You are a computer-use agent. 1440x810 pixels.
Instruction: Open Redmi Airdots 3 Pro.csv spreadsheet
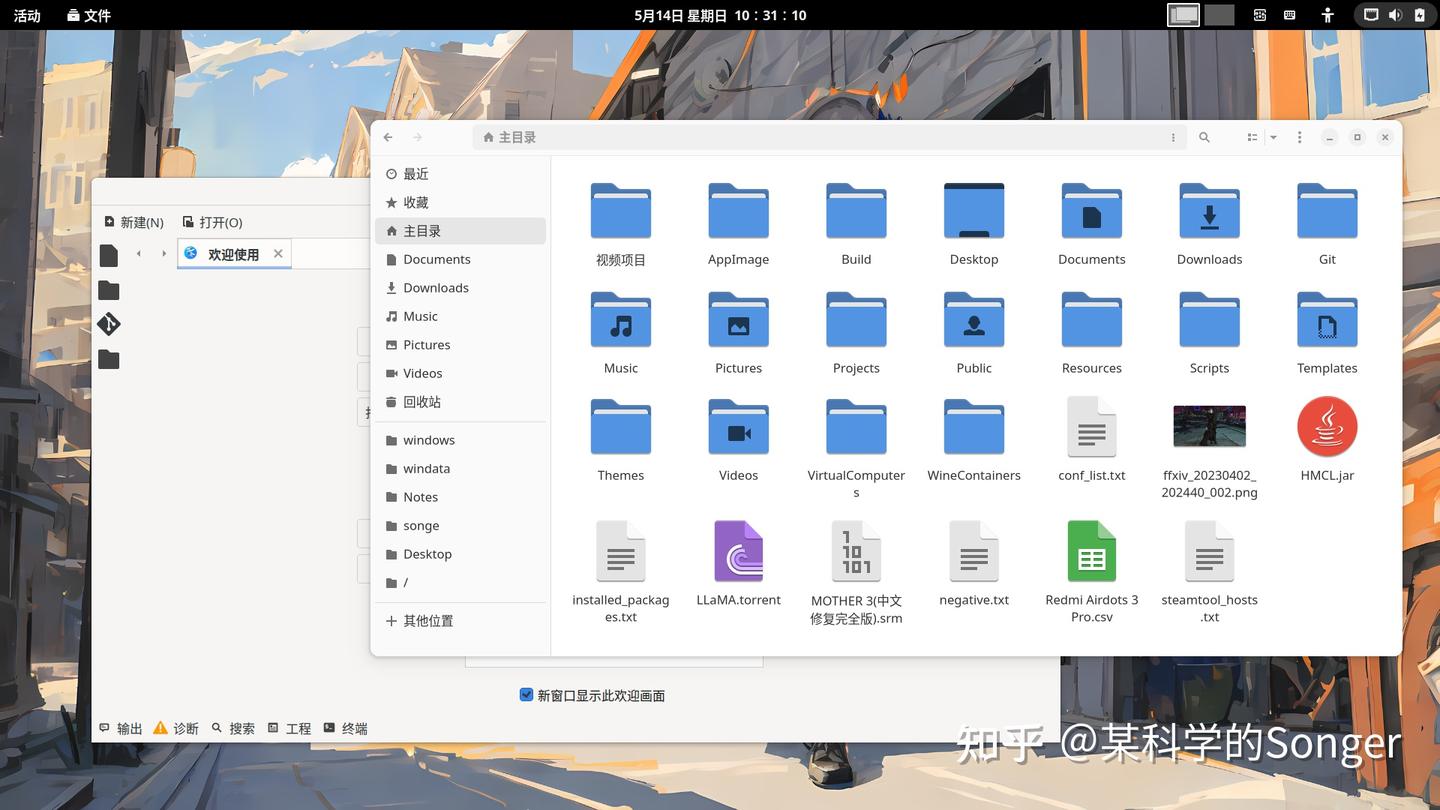1091,551
